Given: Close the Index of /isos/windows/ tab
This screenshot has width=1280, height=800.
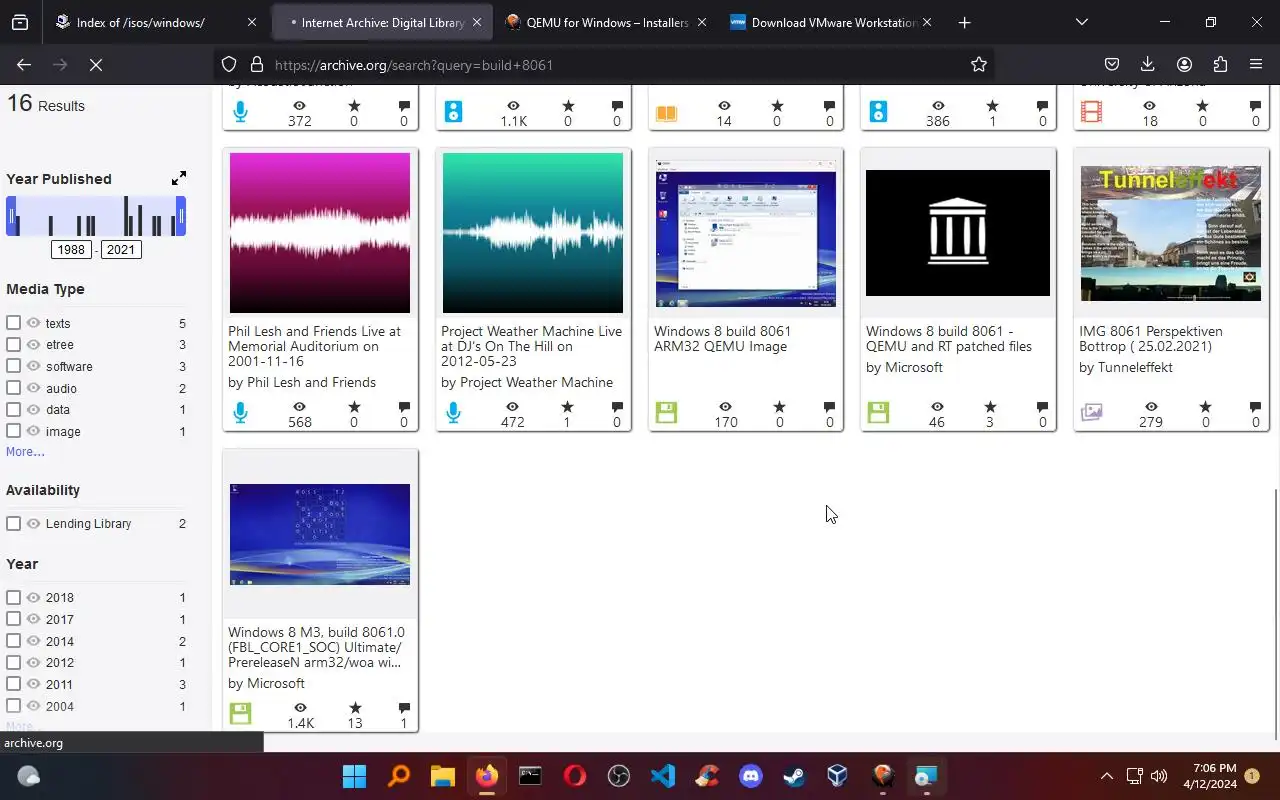Looking at the screenshot, I should 251,22.
